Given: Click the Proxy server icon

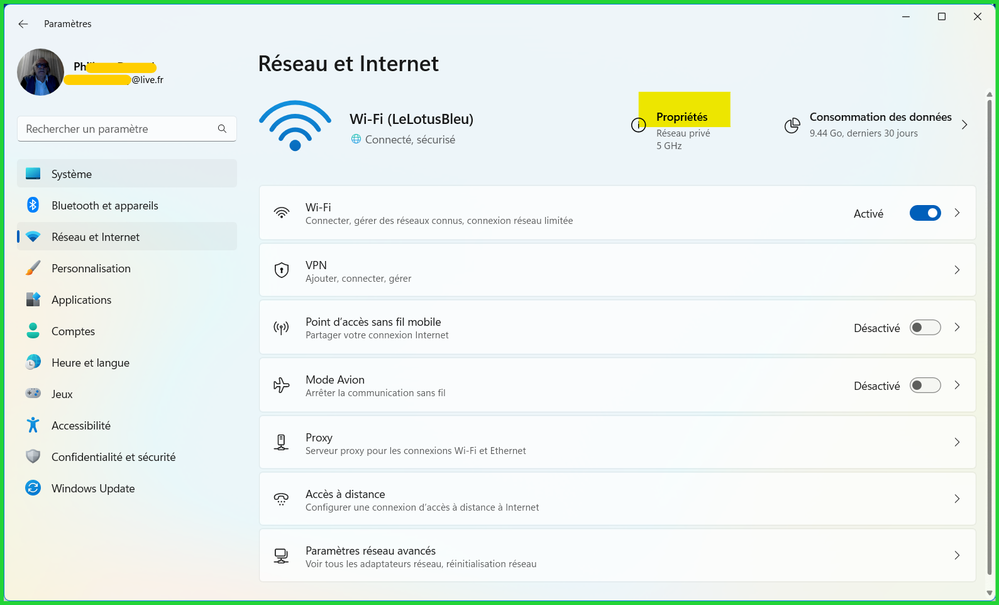Looking at the screenshot, I should click(x=282, y=442).
